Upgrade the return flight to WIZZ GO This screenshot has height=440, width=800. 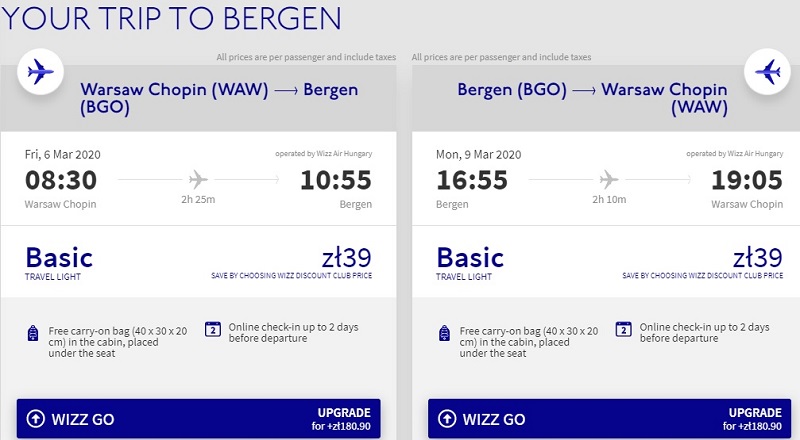(750, 419)
